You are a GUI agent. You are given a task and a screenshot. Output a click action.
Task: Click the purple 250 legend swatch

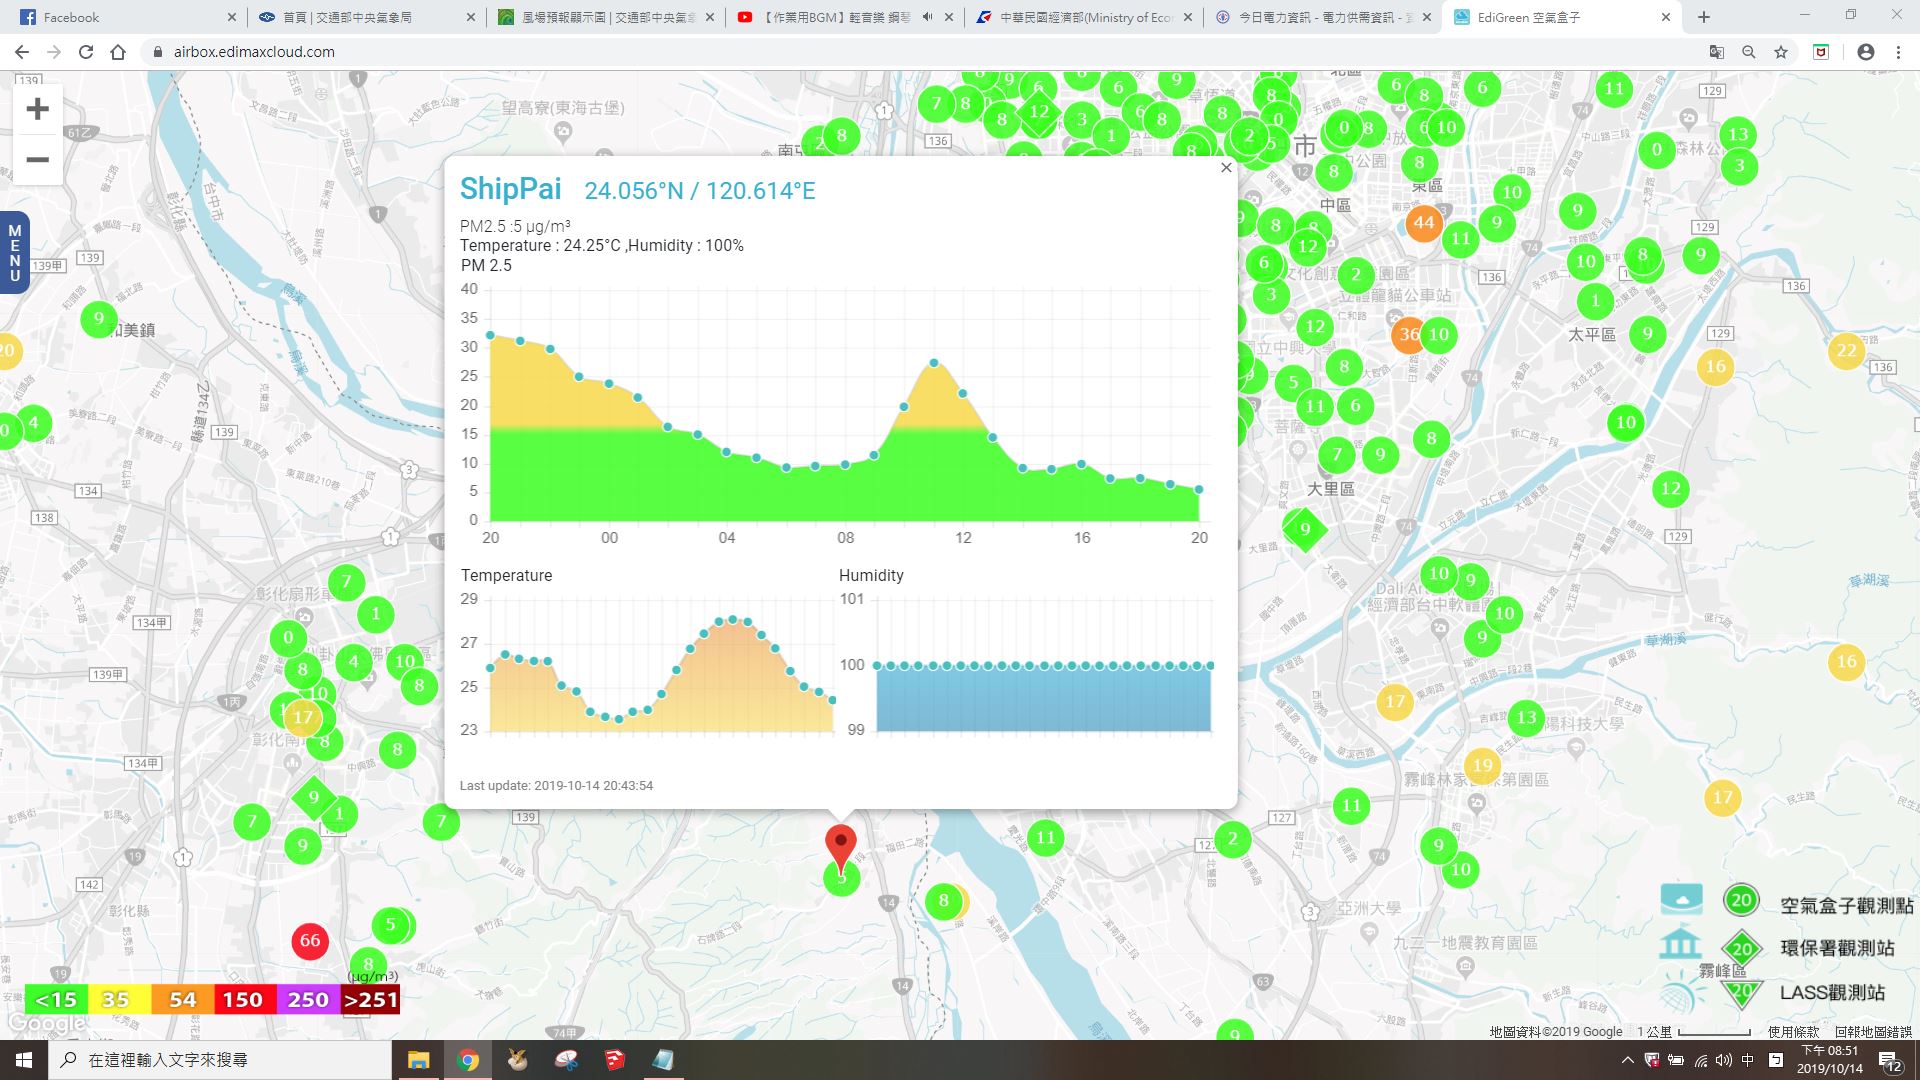coord(308,999)
